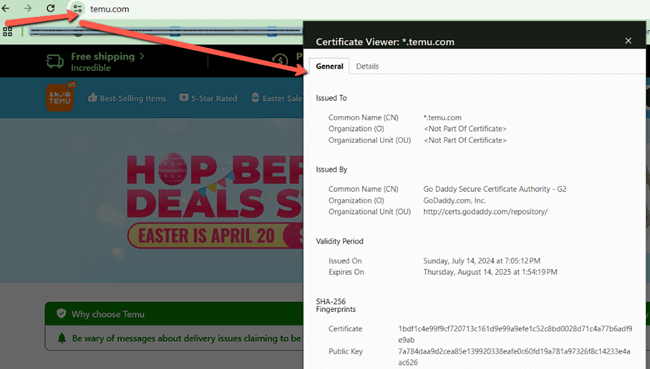The height and width of the screenshot is (369, 650).
Task: Click the Certificate Viewer title text
Action: [385, 42]
